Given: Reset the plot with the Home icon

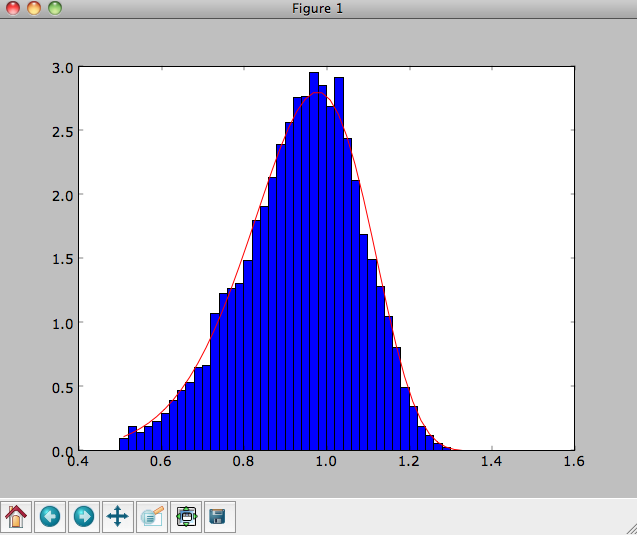Looking at the screenshot, I should (16, 517).
